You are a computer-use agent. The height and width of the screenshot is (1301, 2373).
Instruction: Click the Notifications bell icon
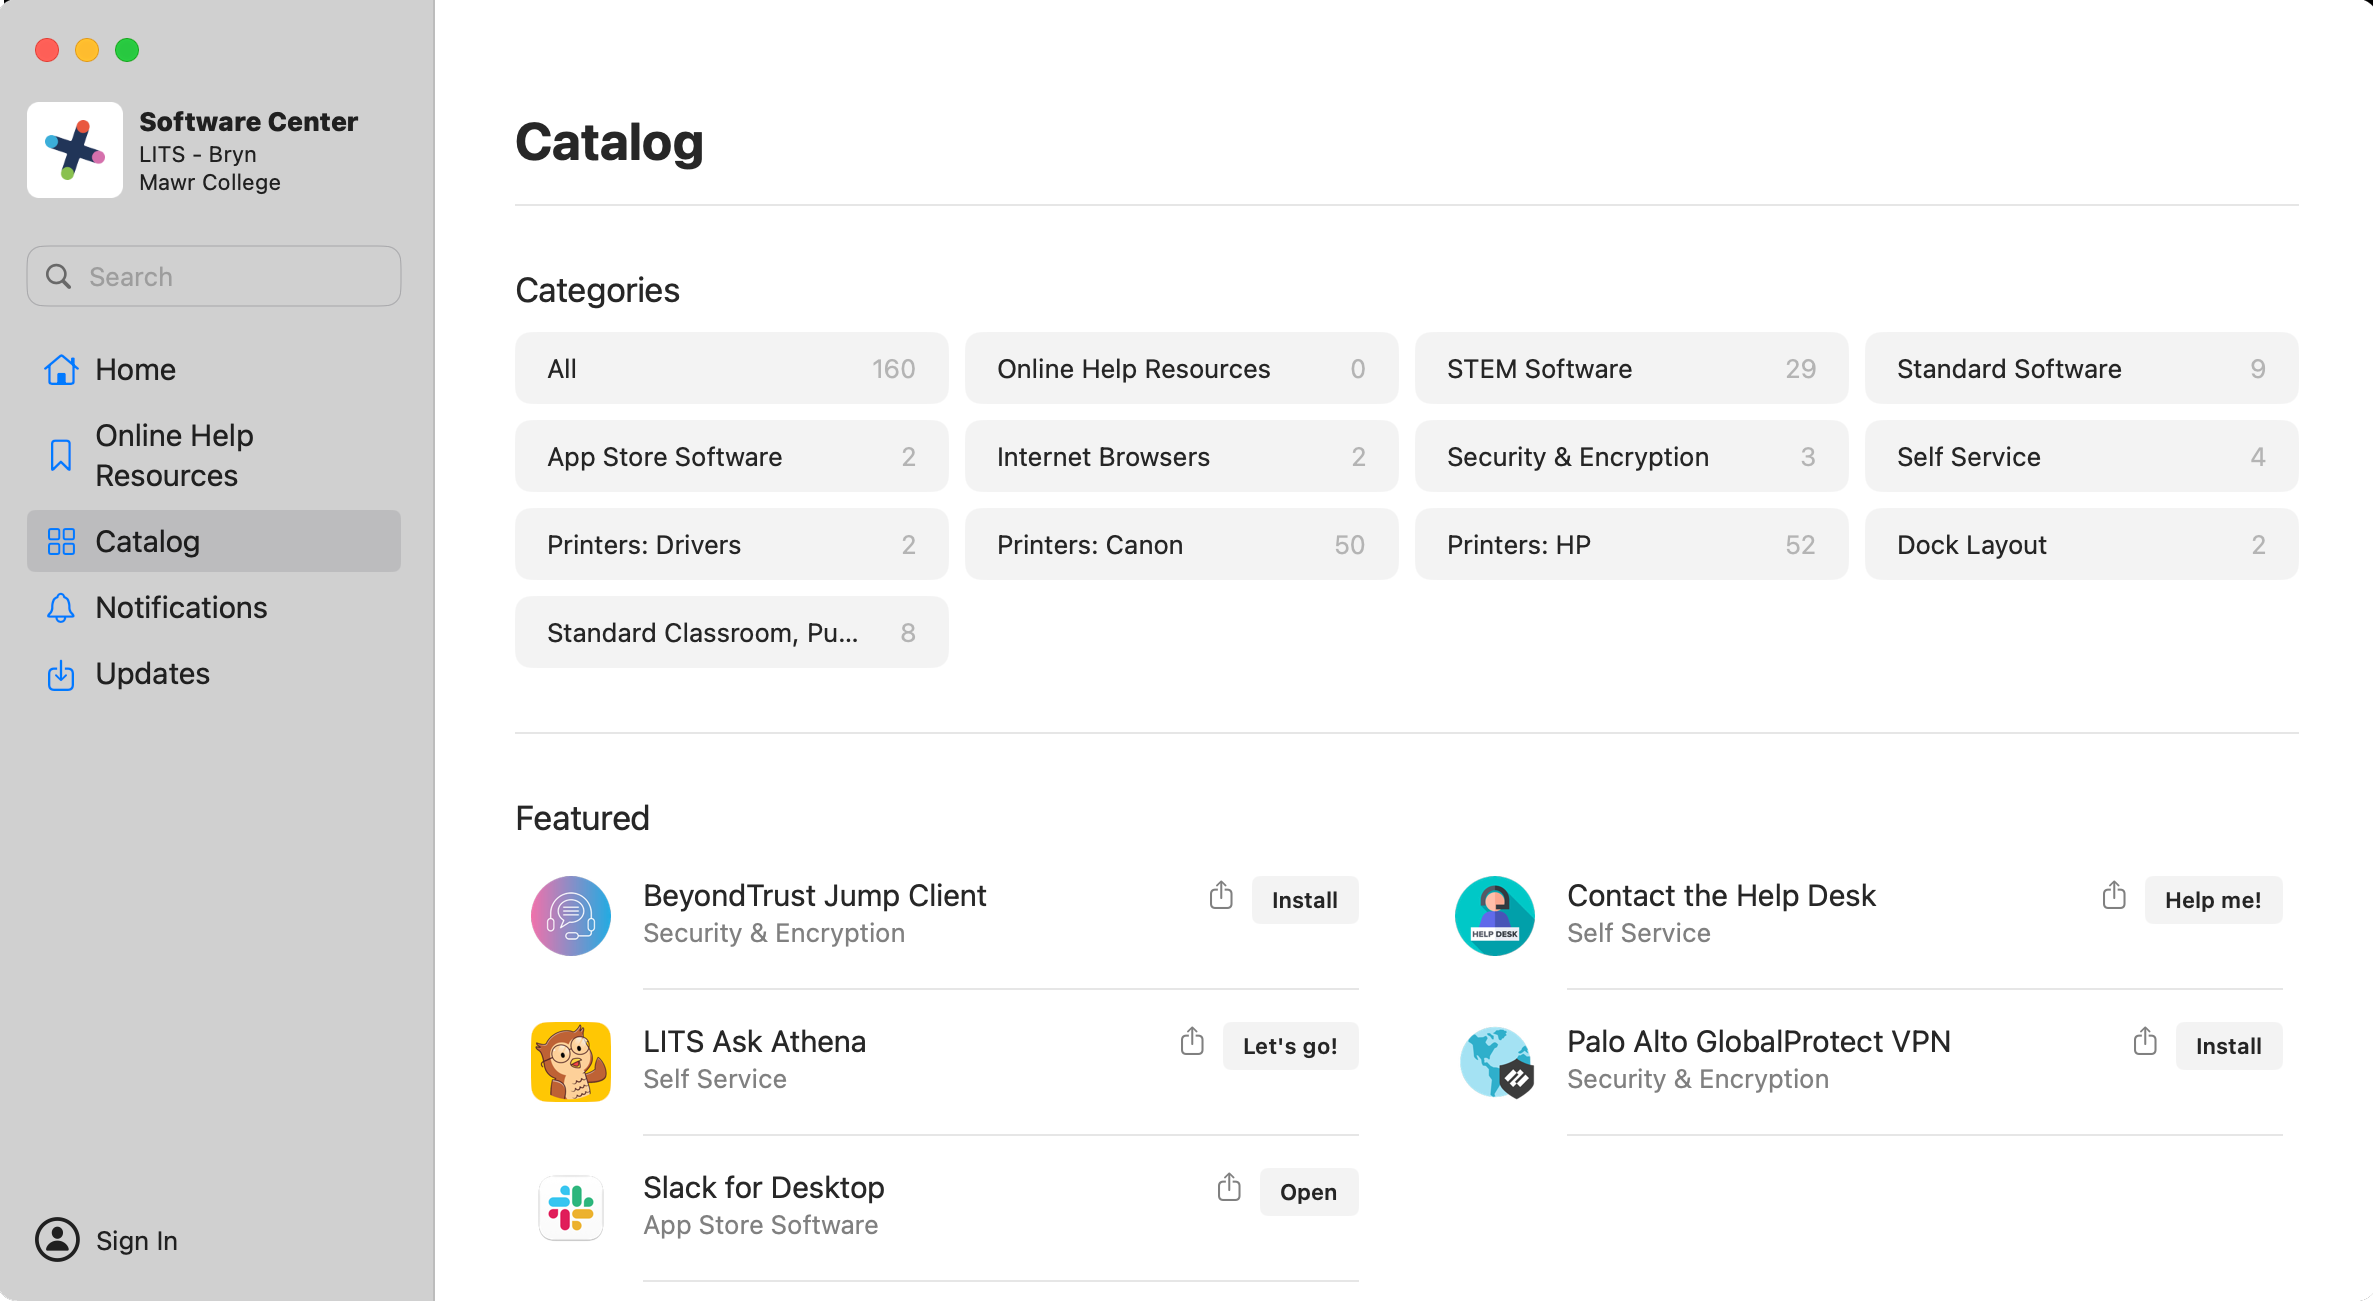(61, 608)
